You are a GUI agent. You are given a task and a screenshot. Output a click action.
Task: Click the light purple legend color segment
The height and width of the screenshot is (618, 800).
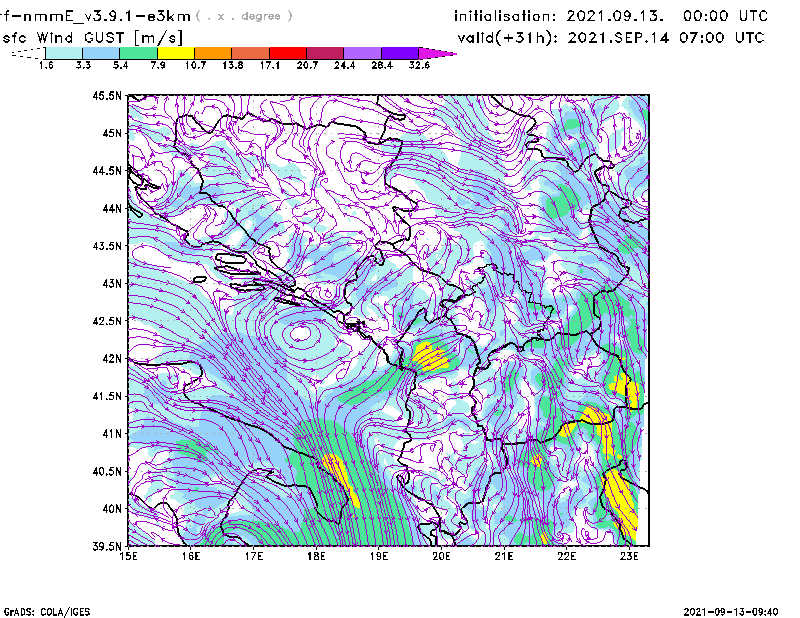(x=363, y=53)
